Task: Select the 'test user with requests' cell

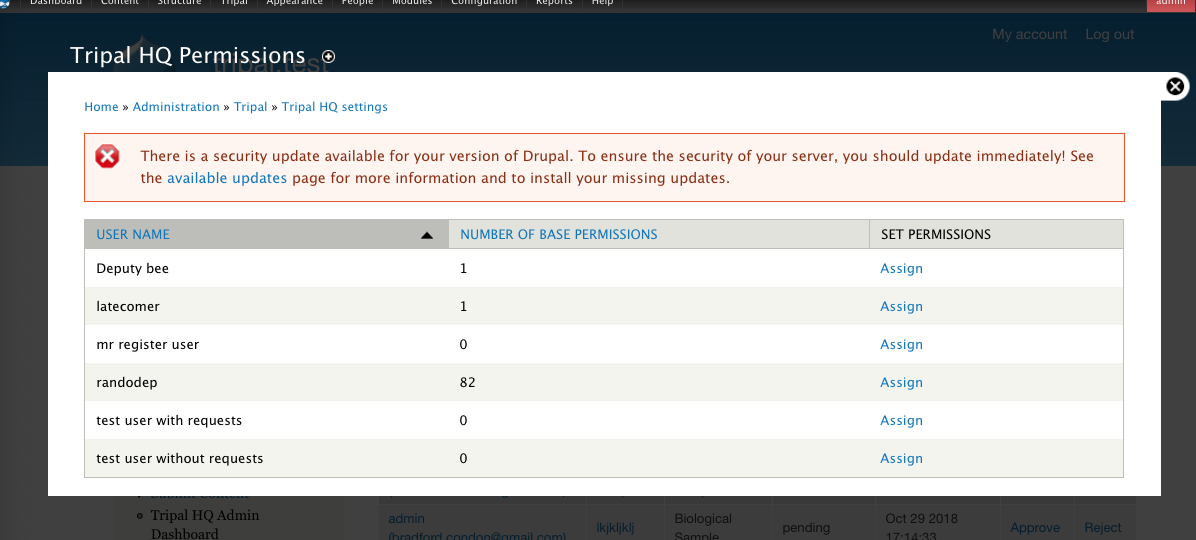Action: point(267,421)
